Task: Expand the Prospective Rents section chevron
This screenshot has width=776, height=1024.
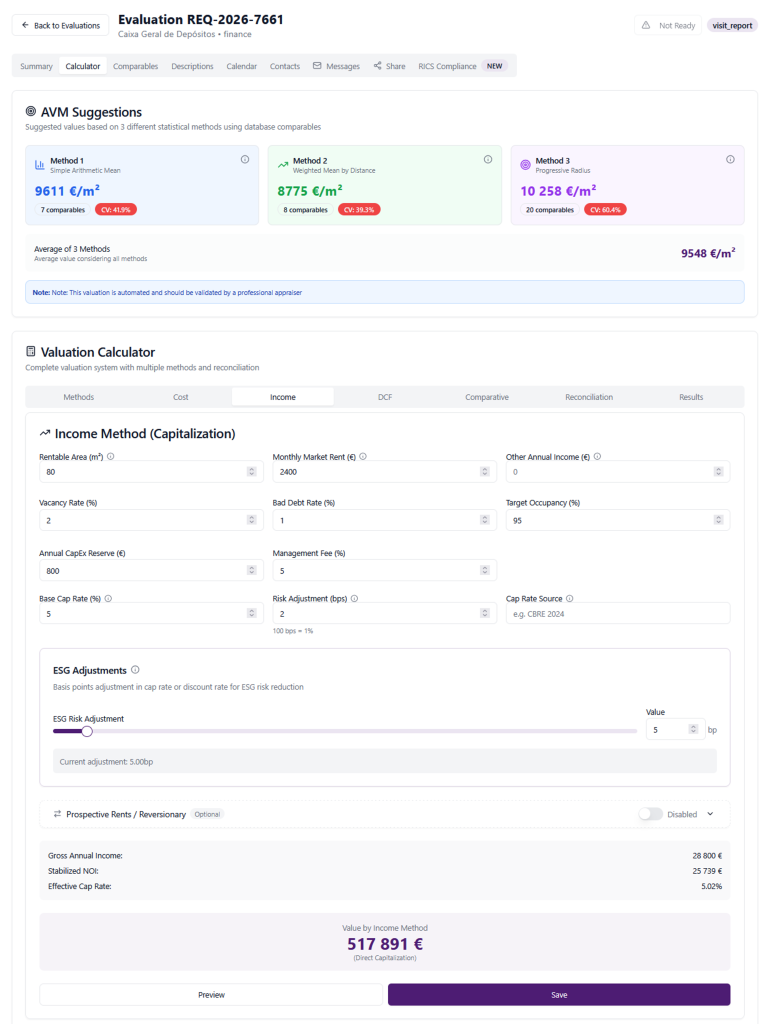Action: 710,814
